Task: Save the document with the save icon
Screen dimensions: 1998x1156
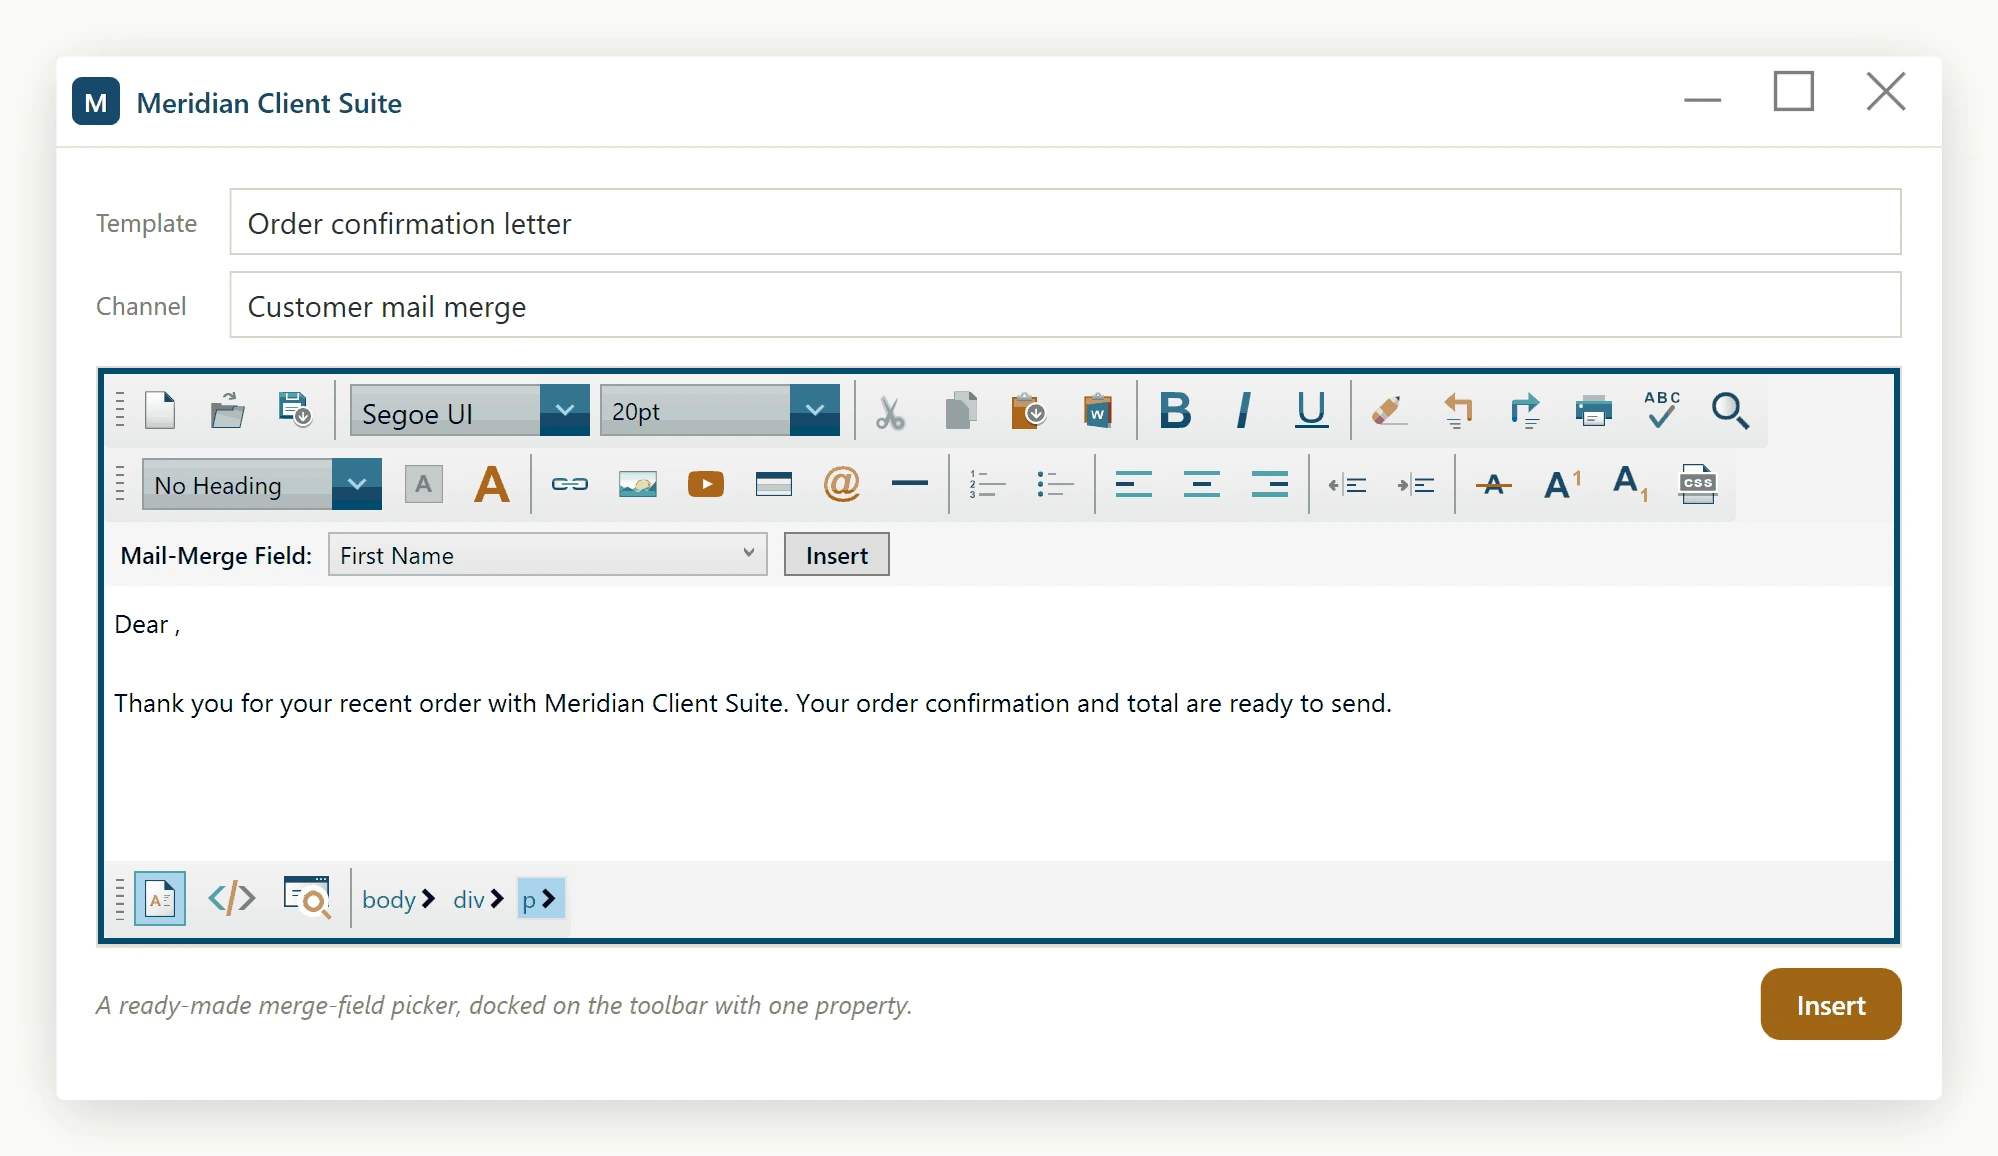Action: [295, 411]
